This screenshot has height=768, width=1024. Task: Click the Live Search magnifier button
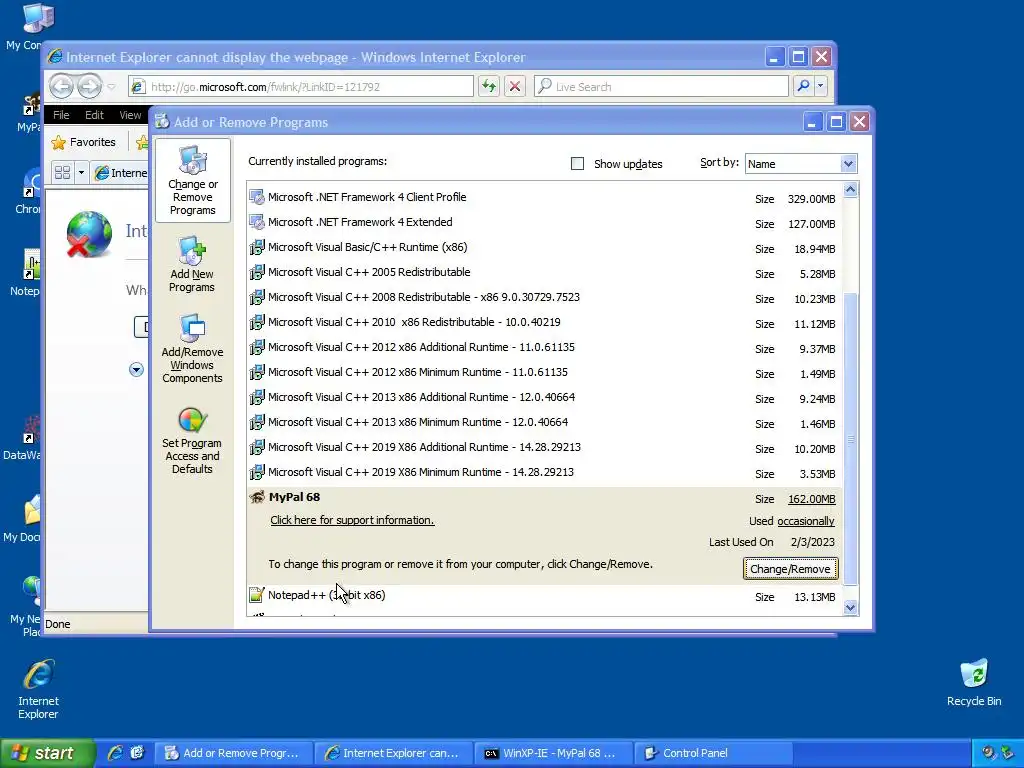pyautogui.click(x=804, y=86)
